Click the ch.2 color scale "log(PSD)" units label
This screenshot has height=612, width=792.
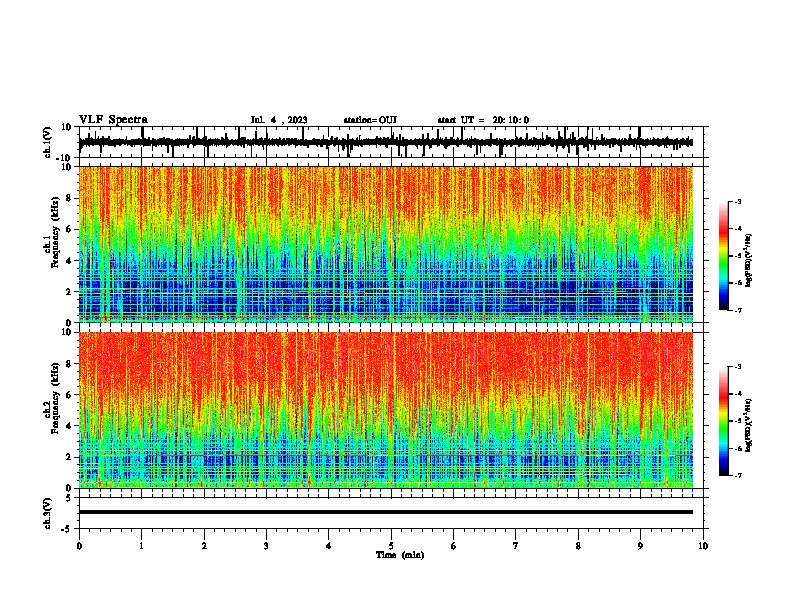749,425
